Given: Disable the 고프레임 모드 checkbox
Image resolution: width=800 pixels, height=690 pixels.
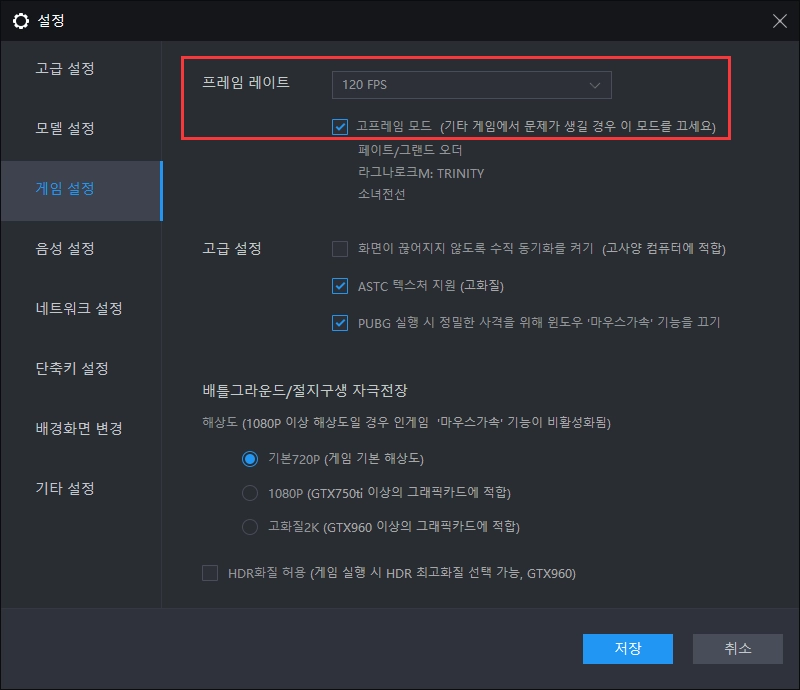Looking at the screenshot, I should tap(341, 127).
